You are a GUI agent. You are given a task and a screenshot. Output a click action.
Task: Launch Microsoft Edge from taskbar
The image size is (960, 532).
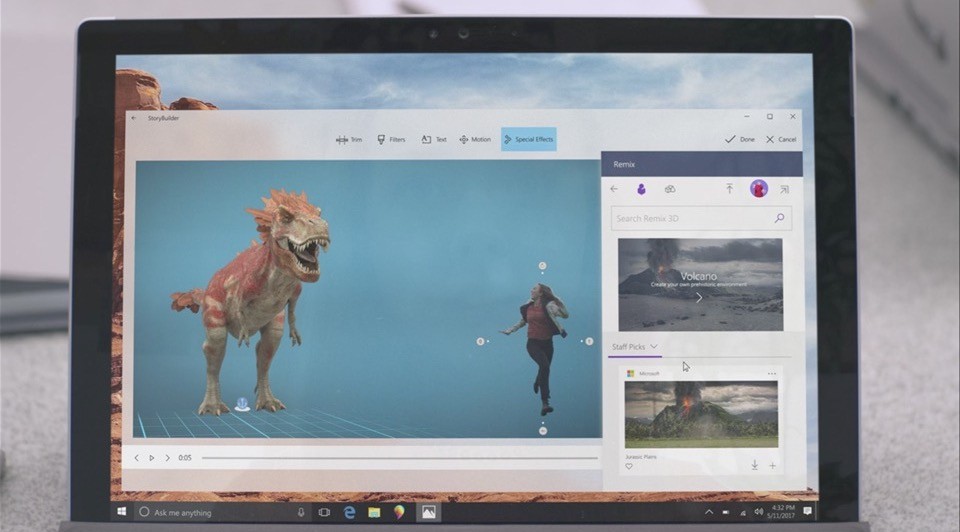point(350,512)
